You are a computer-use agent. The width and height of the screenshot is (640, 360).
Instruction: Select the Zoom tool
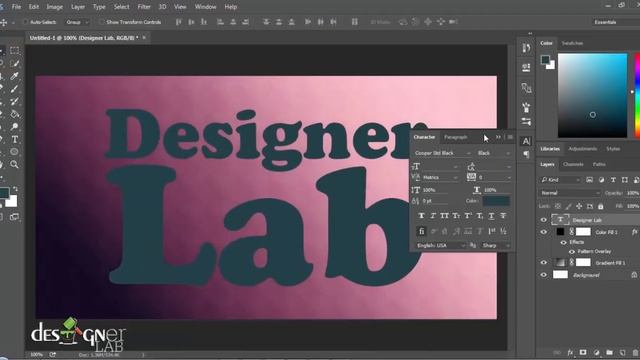coord(15,164)
